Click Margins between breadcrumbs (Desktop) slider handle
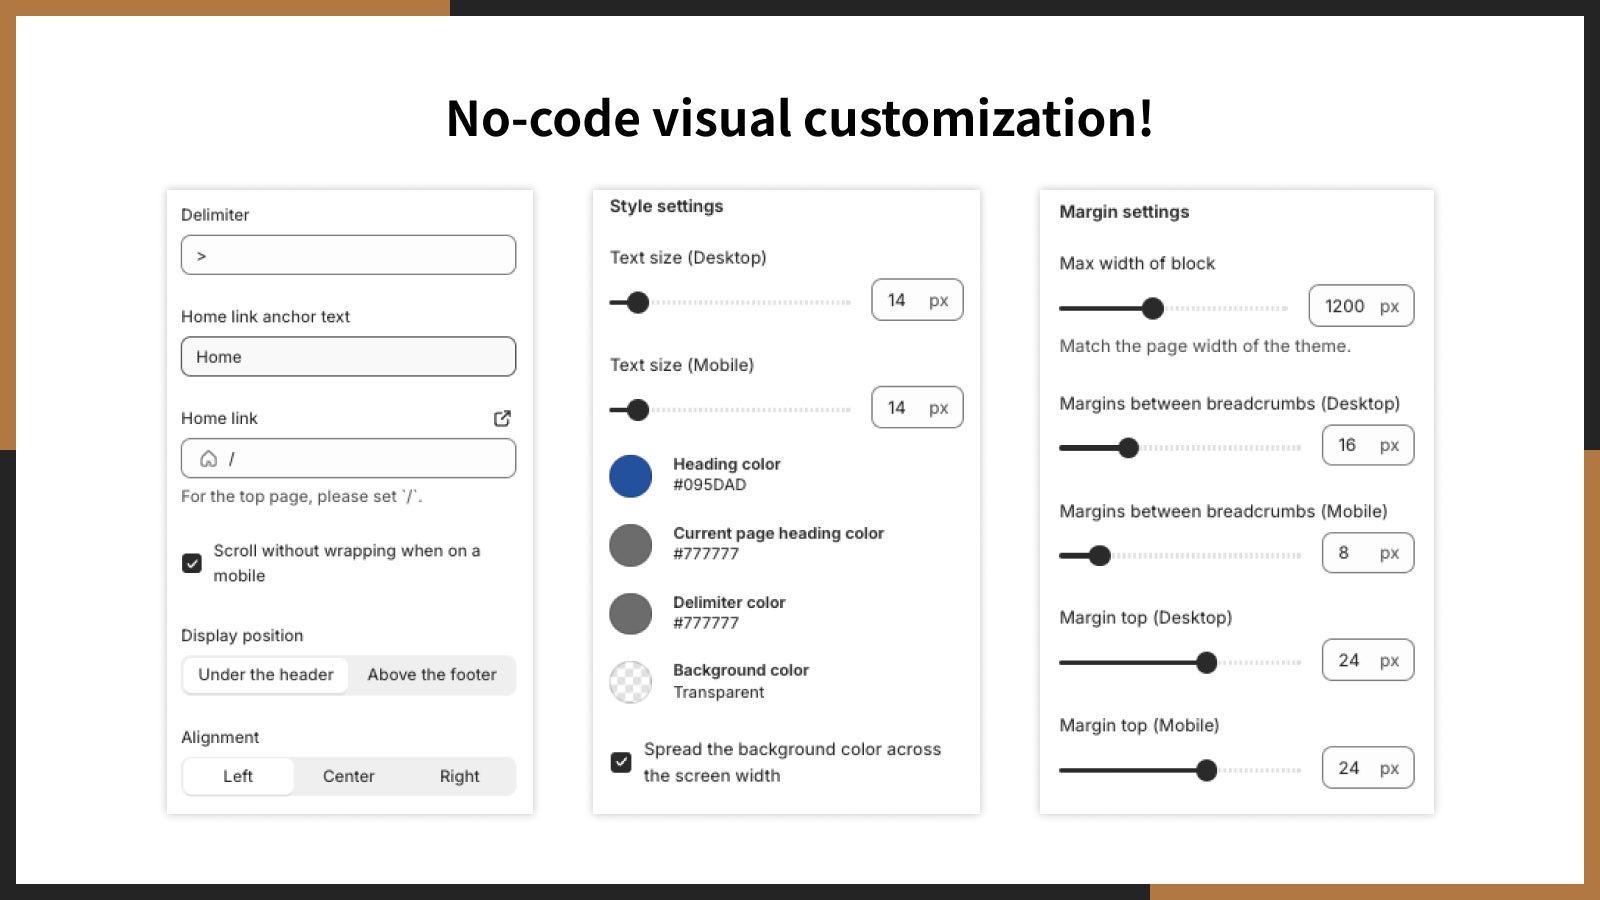The height and width of the screenshot is (900, 1600). 1129,448
